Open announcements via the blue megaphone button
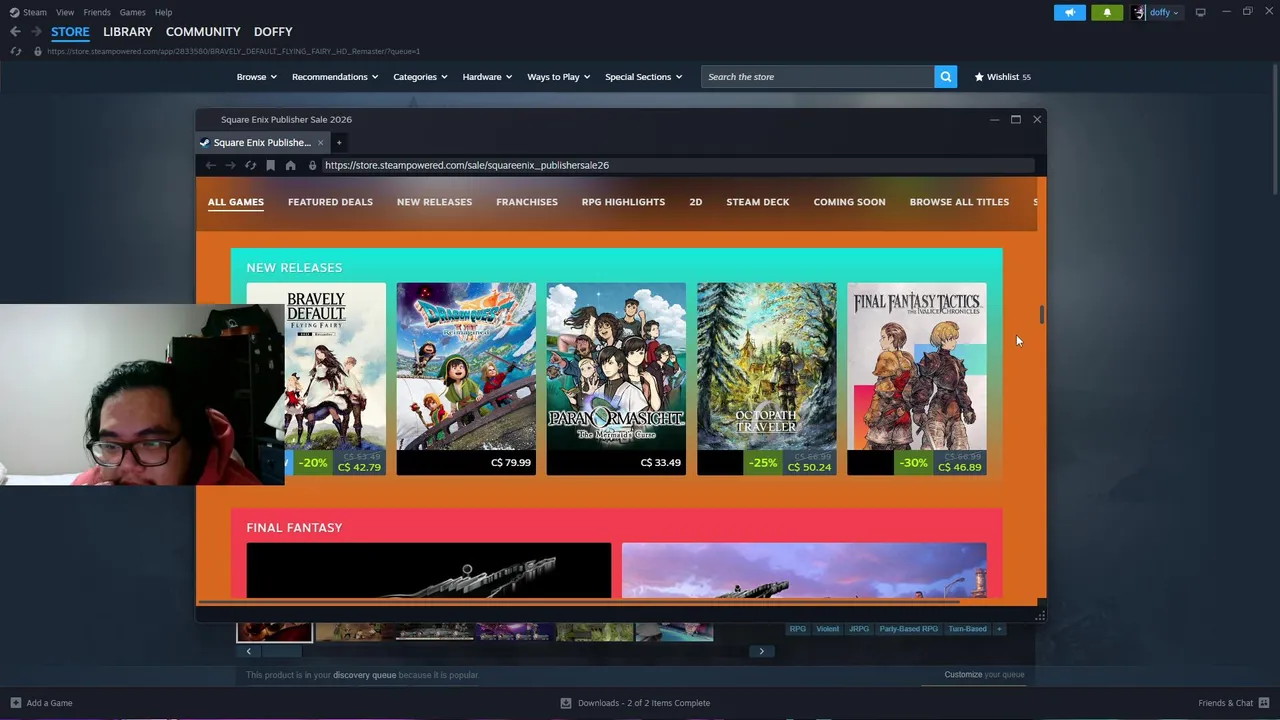 click(x=1069, y=12)
